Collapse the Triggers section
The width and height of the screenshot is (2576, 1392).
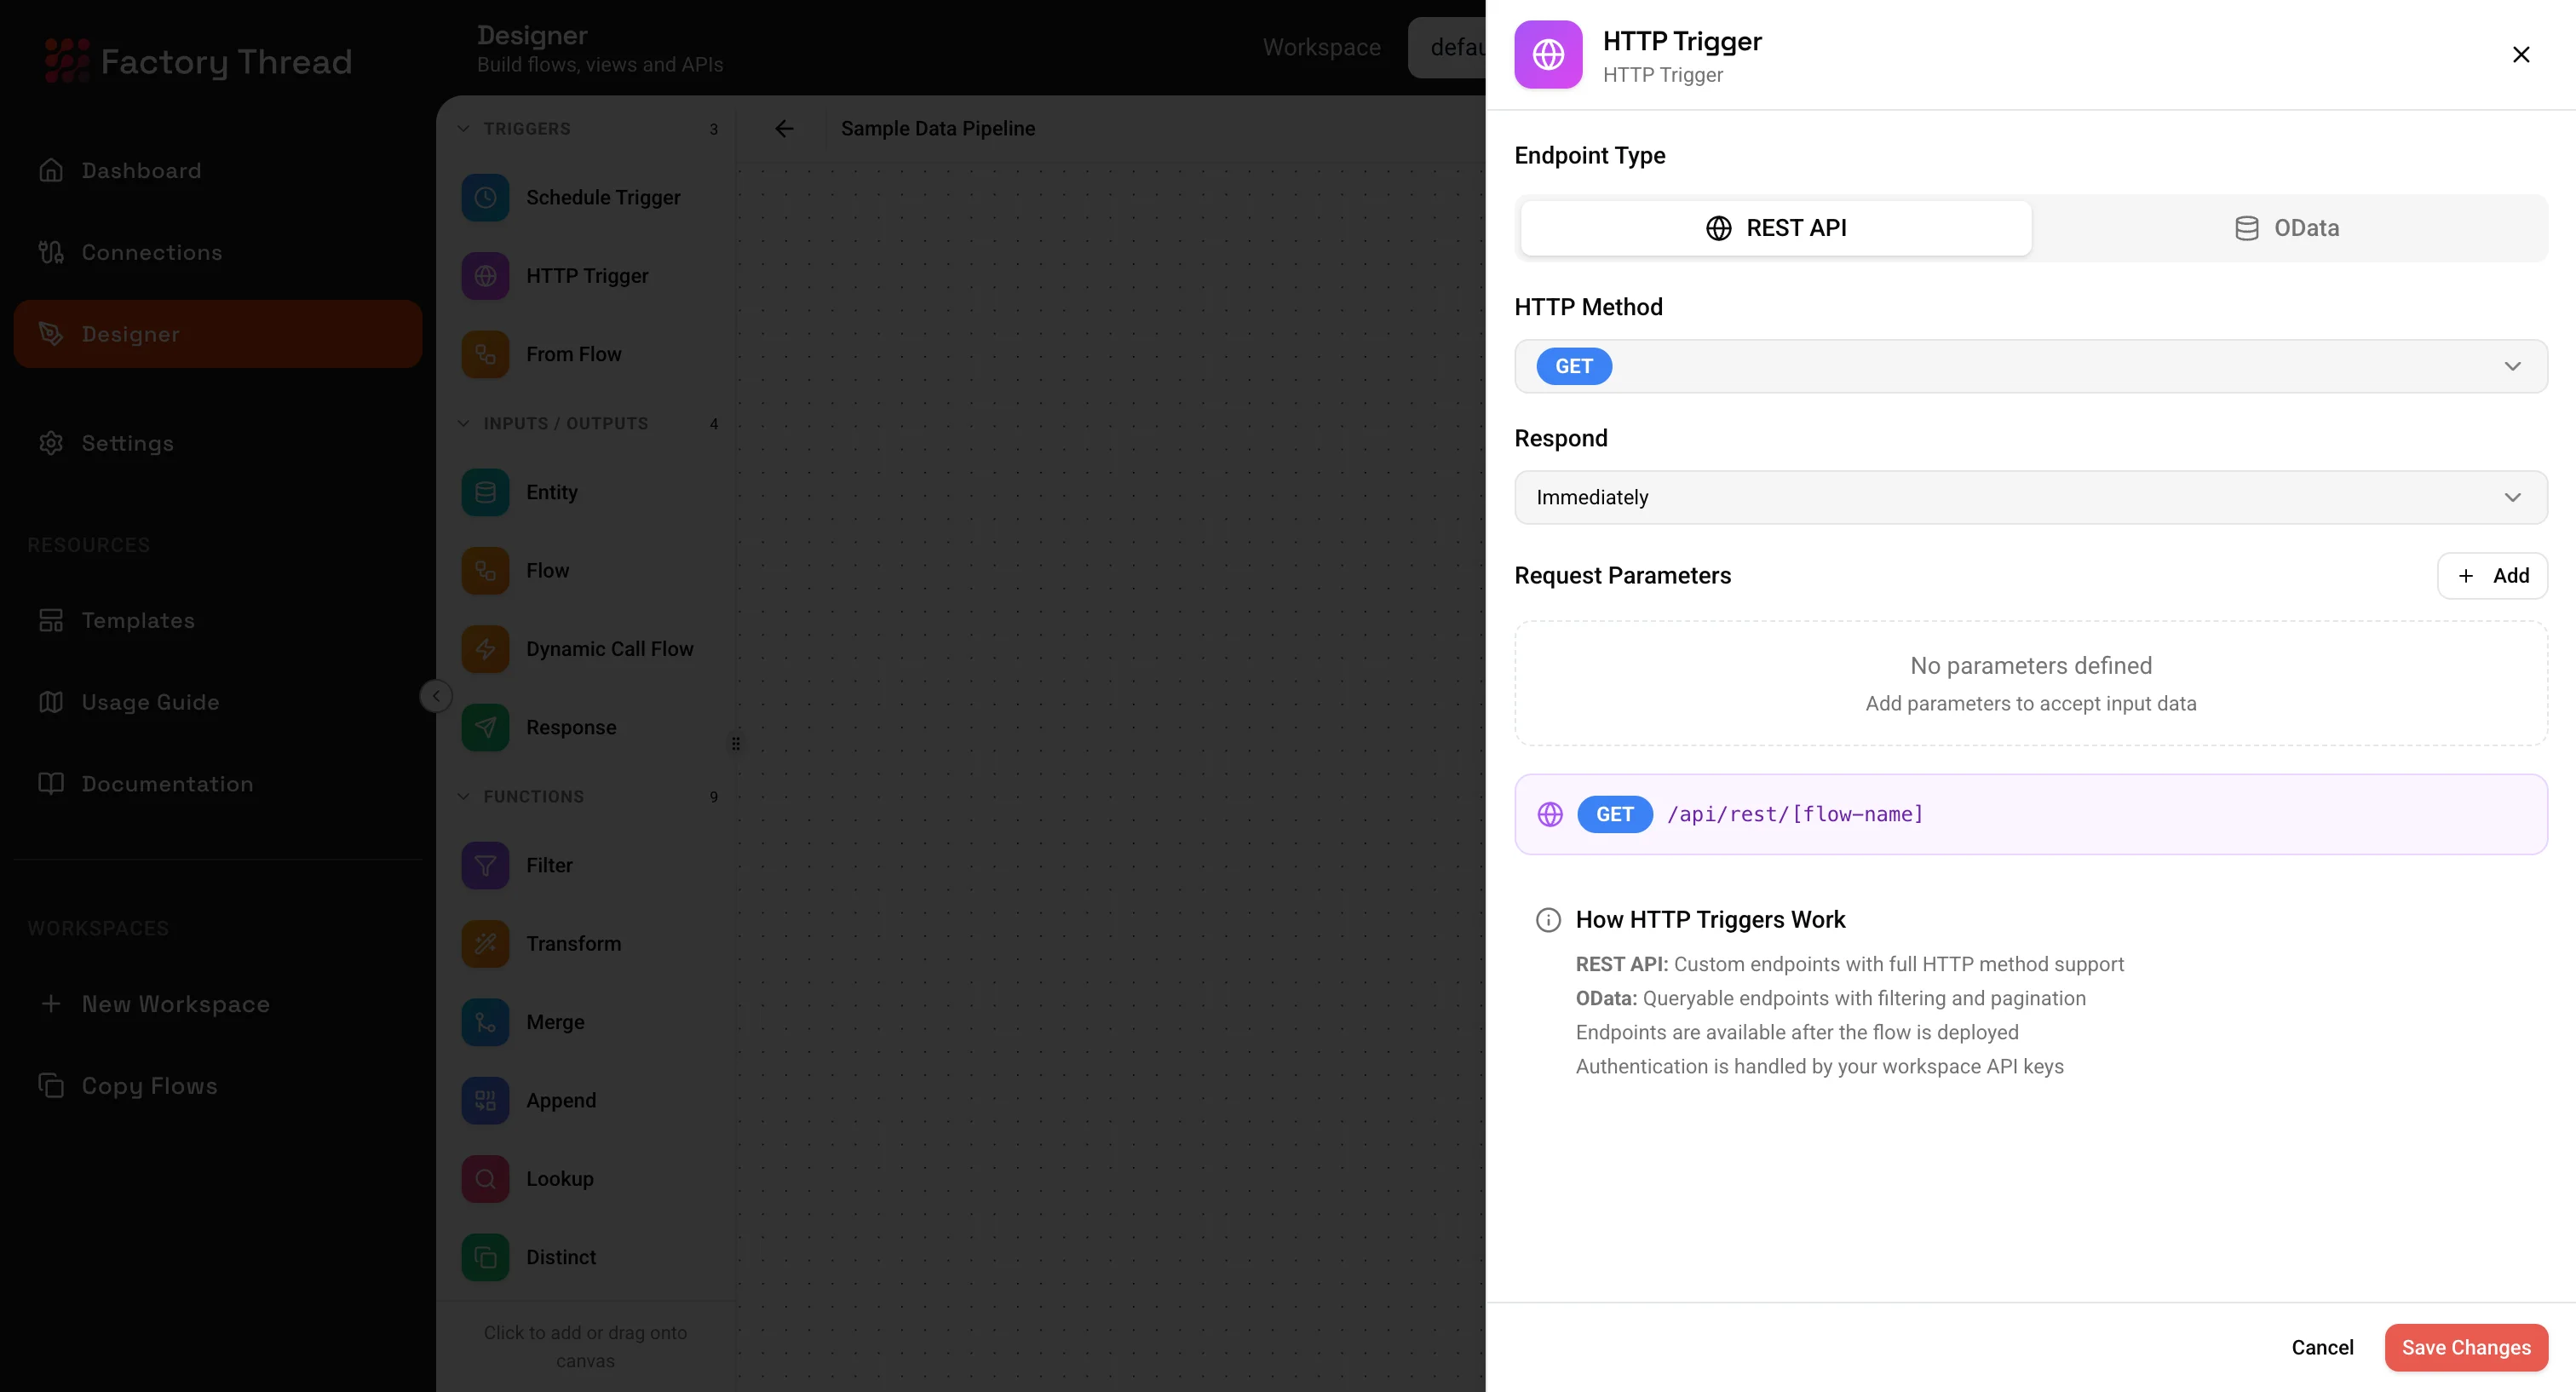click(x=464, y=129)
